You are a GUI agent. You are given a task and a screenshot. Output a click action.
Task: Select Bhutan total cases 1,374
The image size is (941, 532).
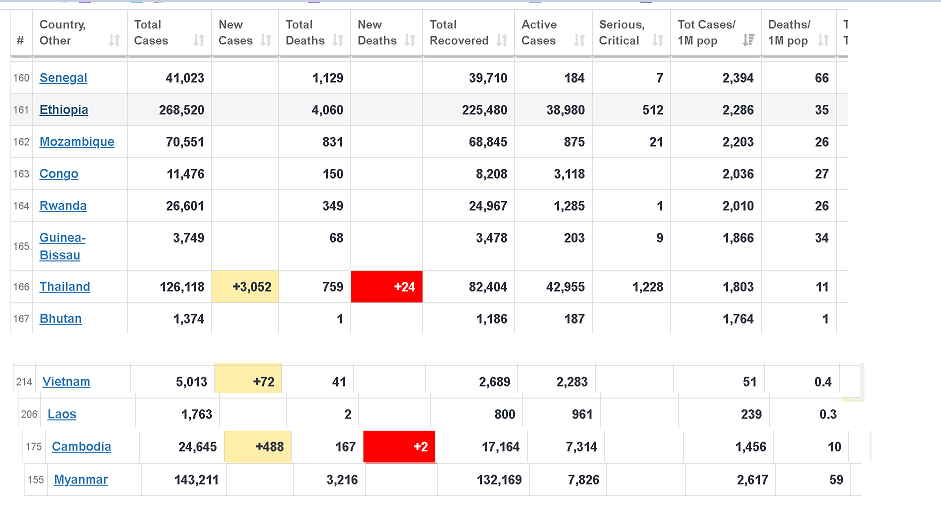click(x=188, y=319)
